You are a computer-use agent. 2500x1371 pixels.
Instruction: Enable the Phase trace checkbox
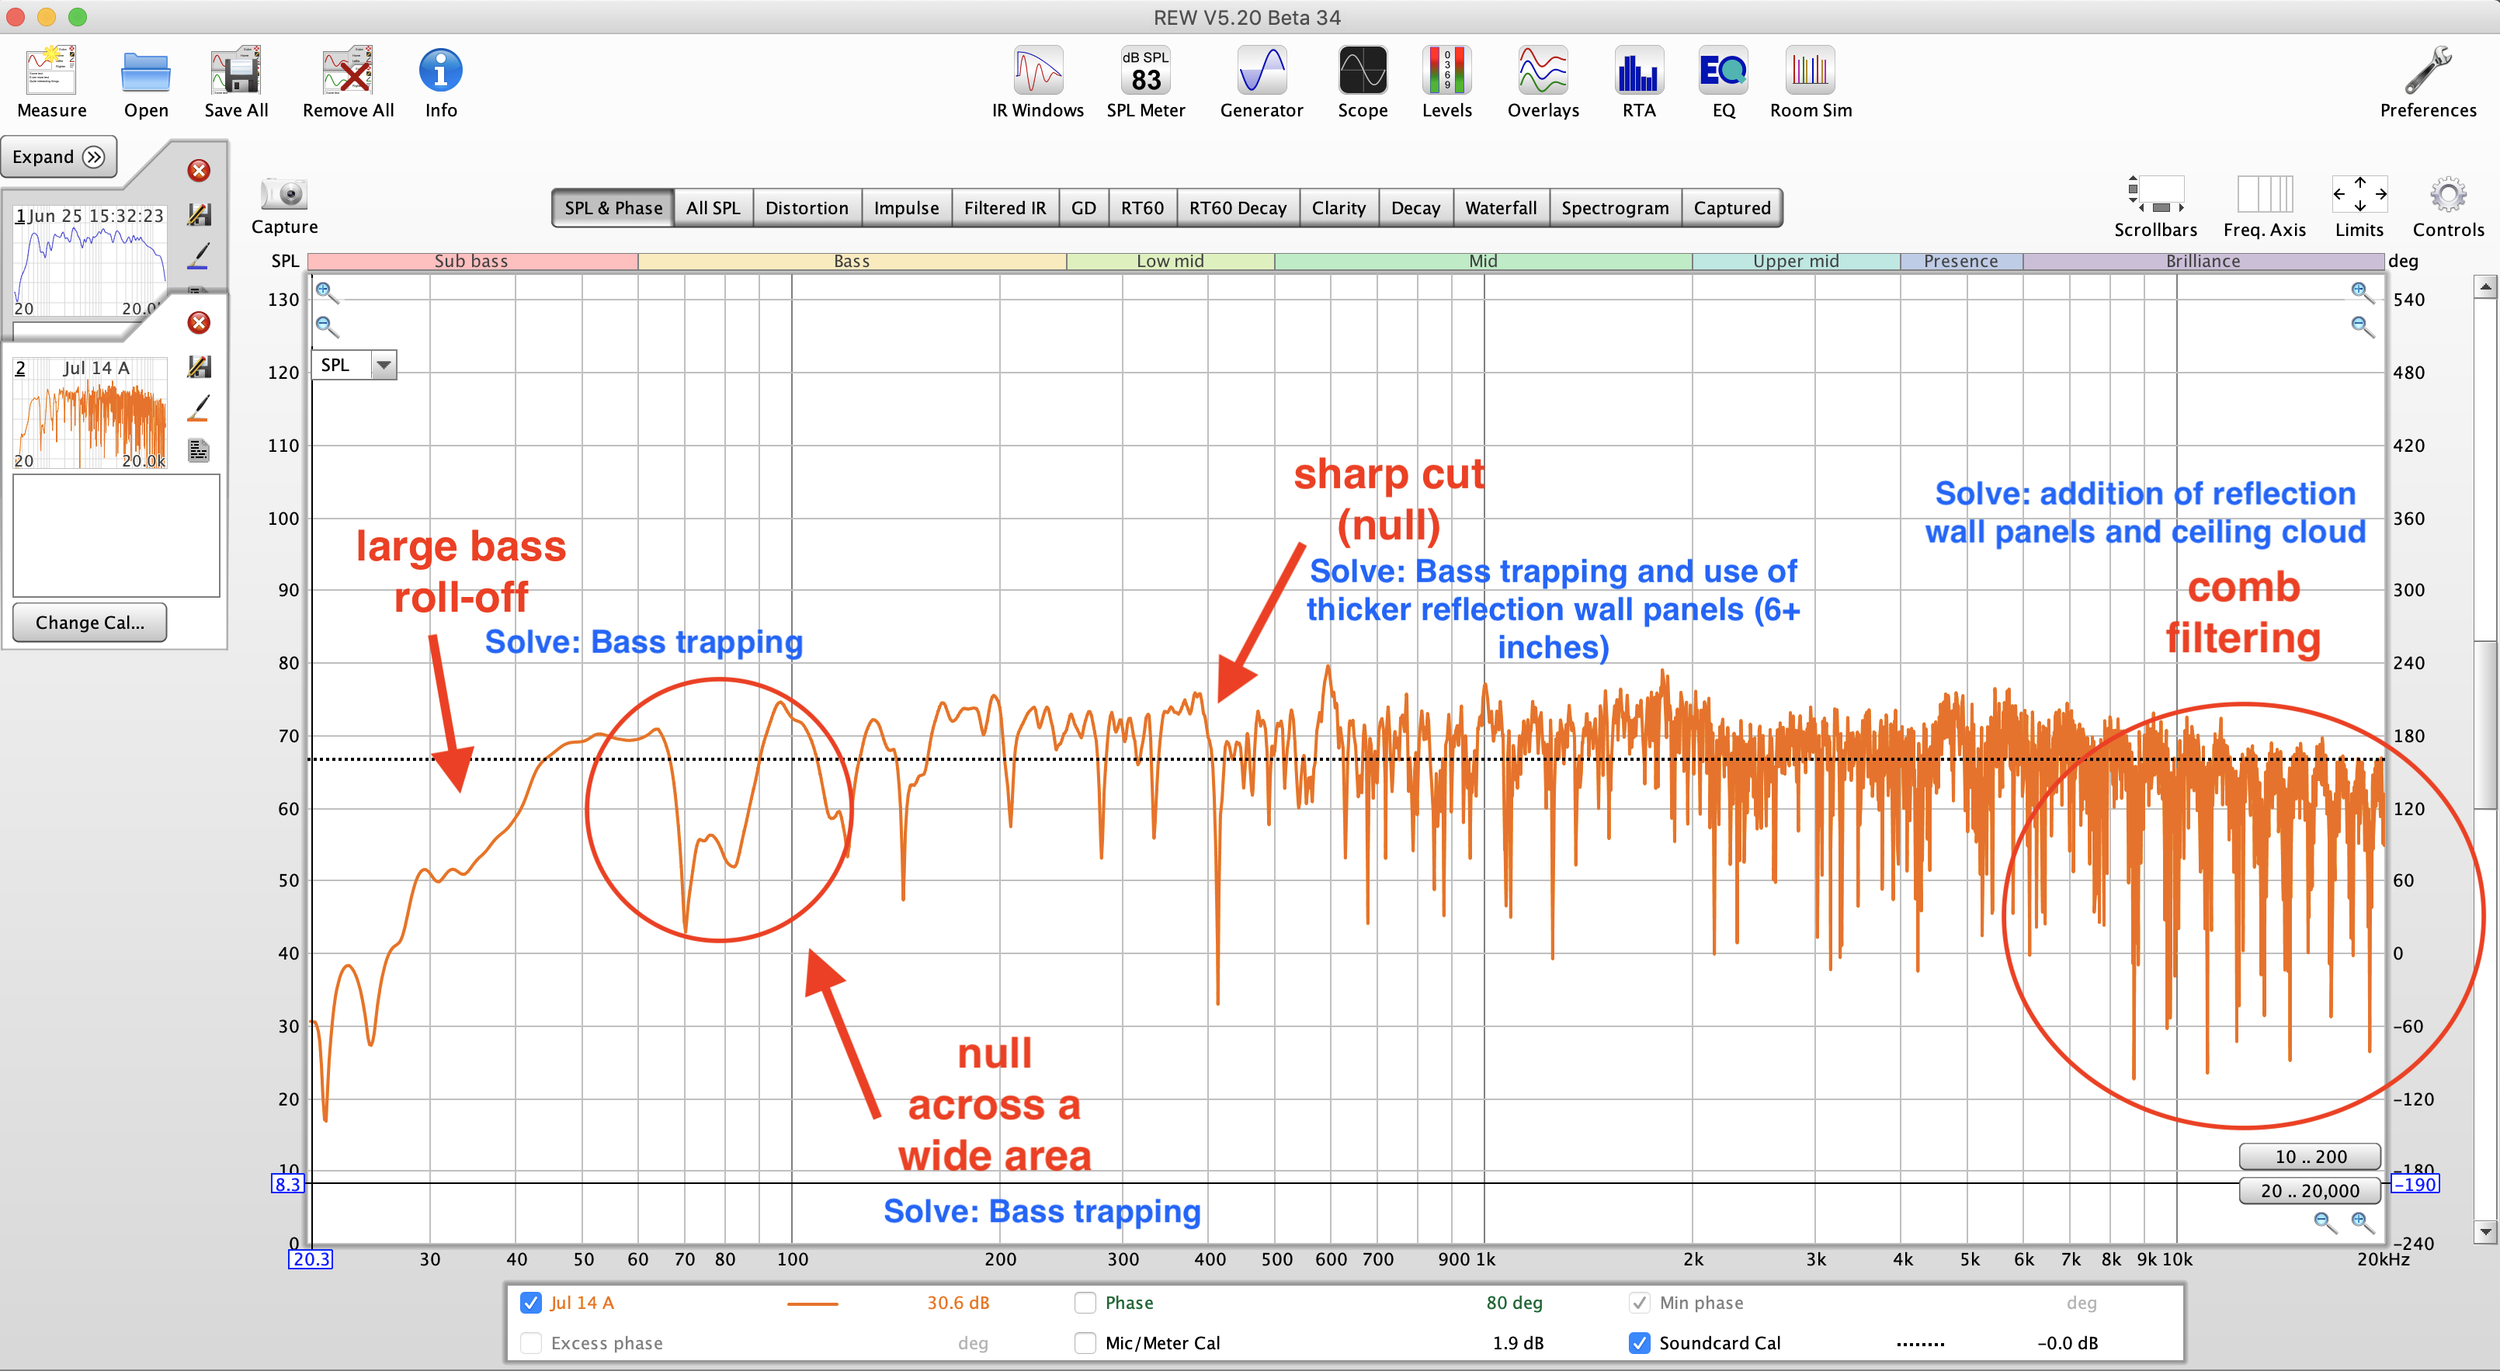[x=1085, y=1303]
